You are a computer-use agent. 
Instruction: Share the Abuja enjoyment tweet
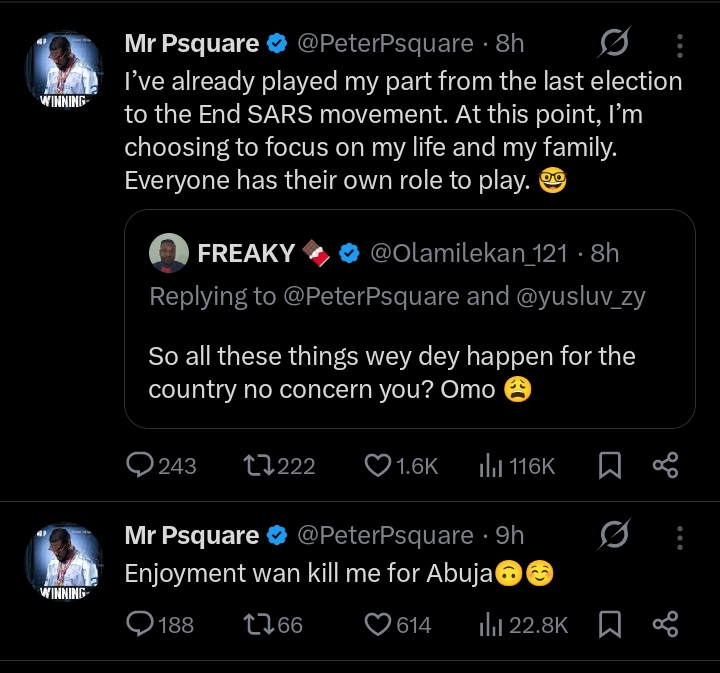(665, 625)
